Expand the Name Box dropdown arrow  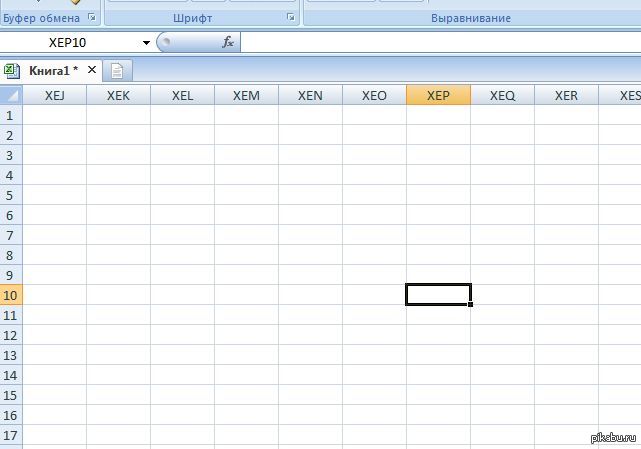click(146, 43)
